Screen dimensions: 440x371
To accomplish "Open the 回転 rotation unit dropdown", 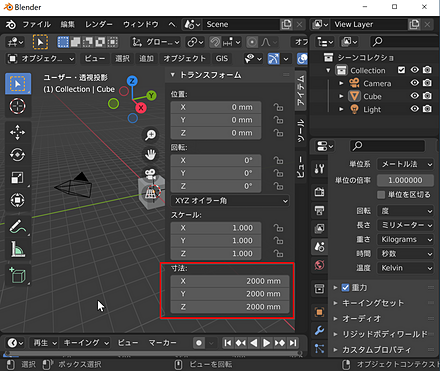I will click(x=405, y=211).
